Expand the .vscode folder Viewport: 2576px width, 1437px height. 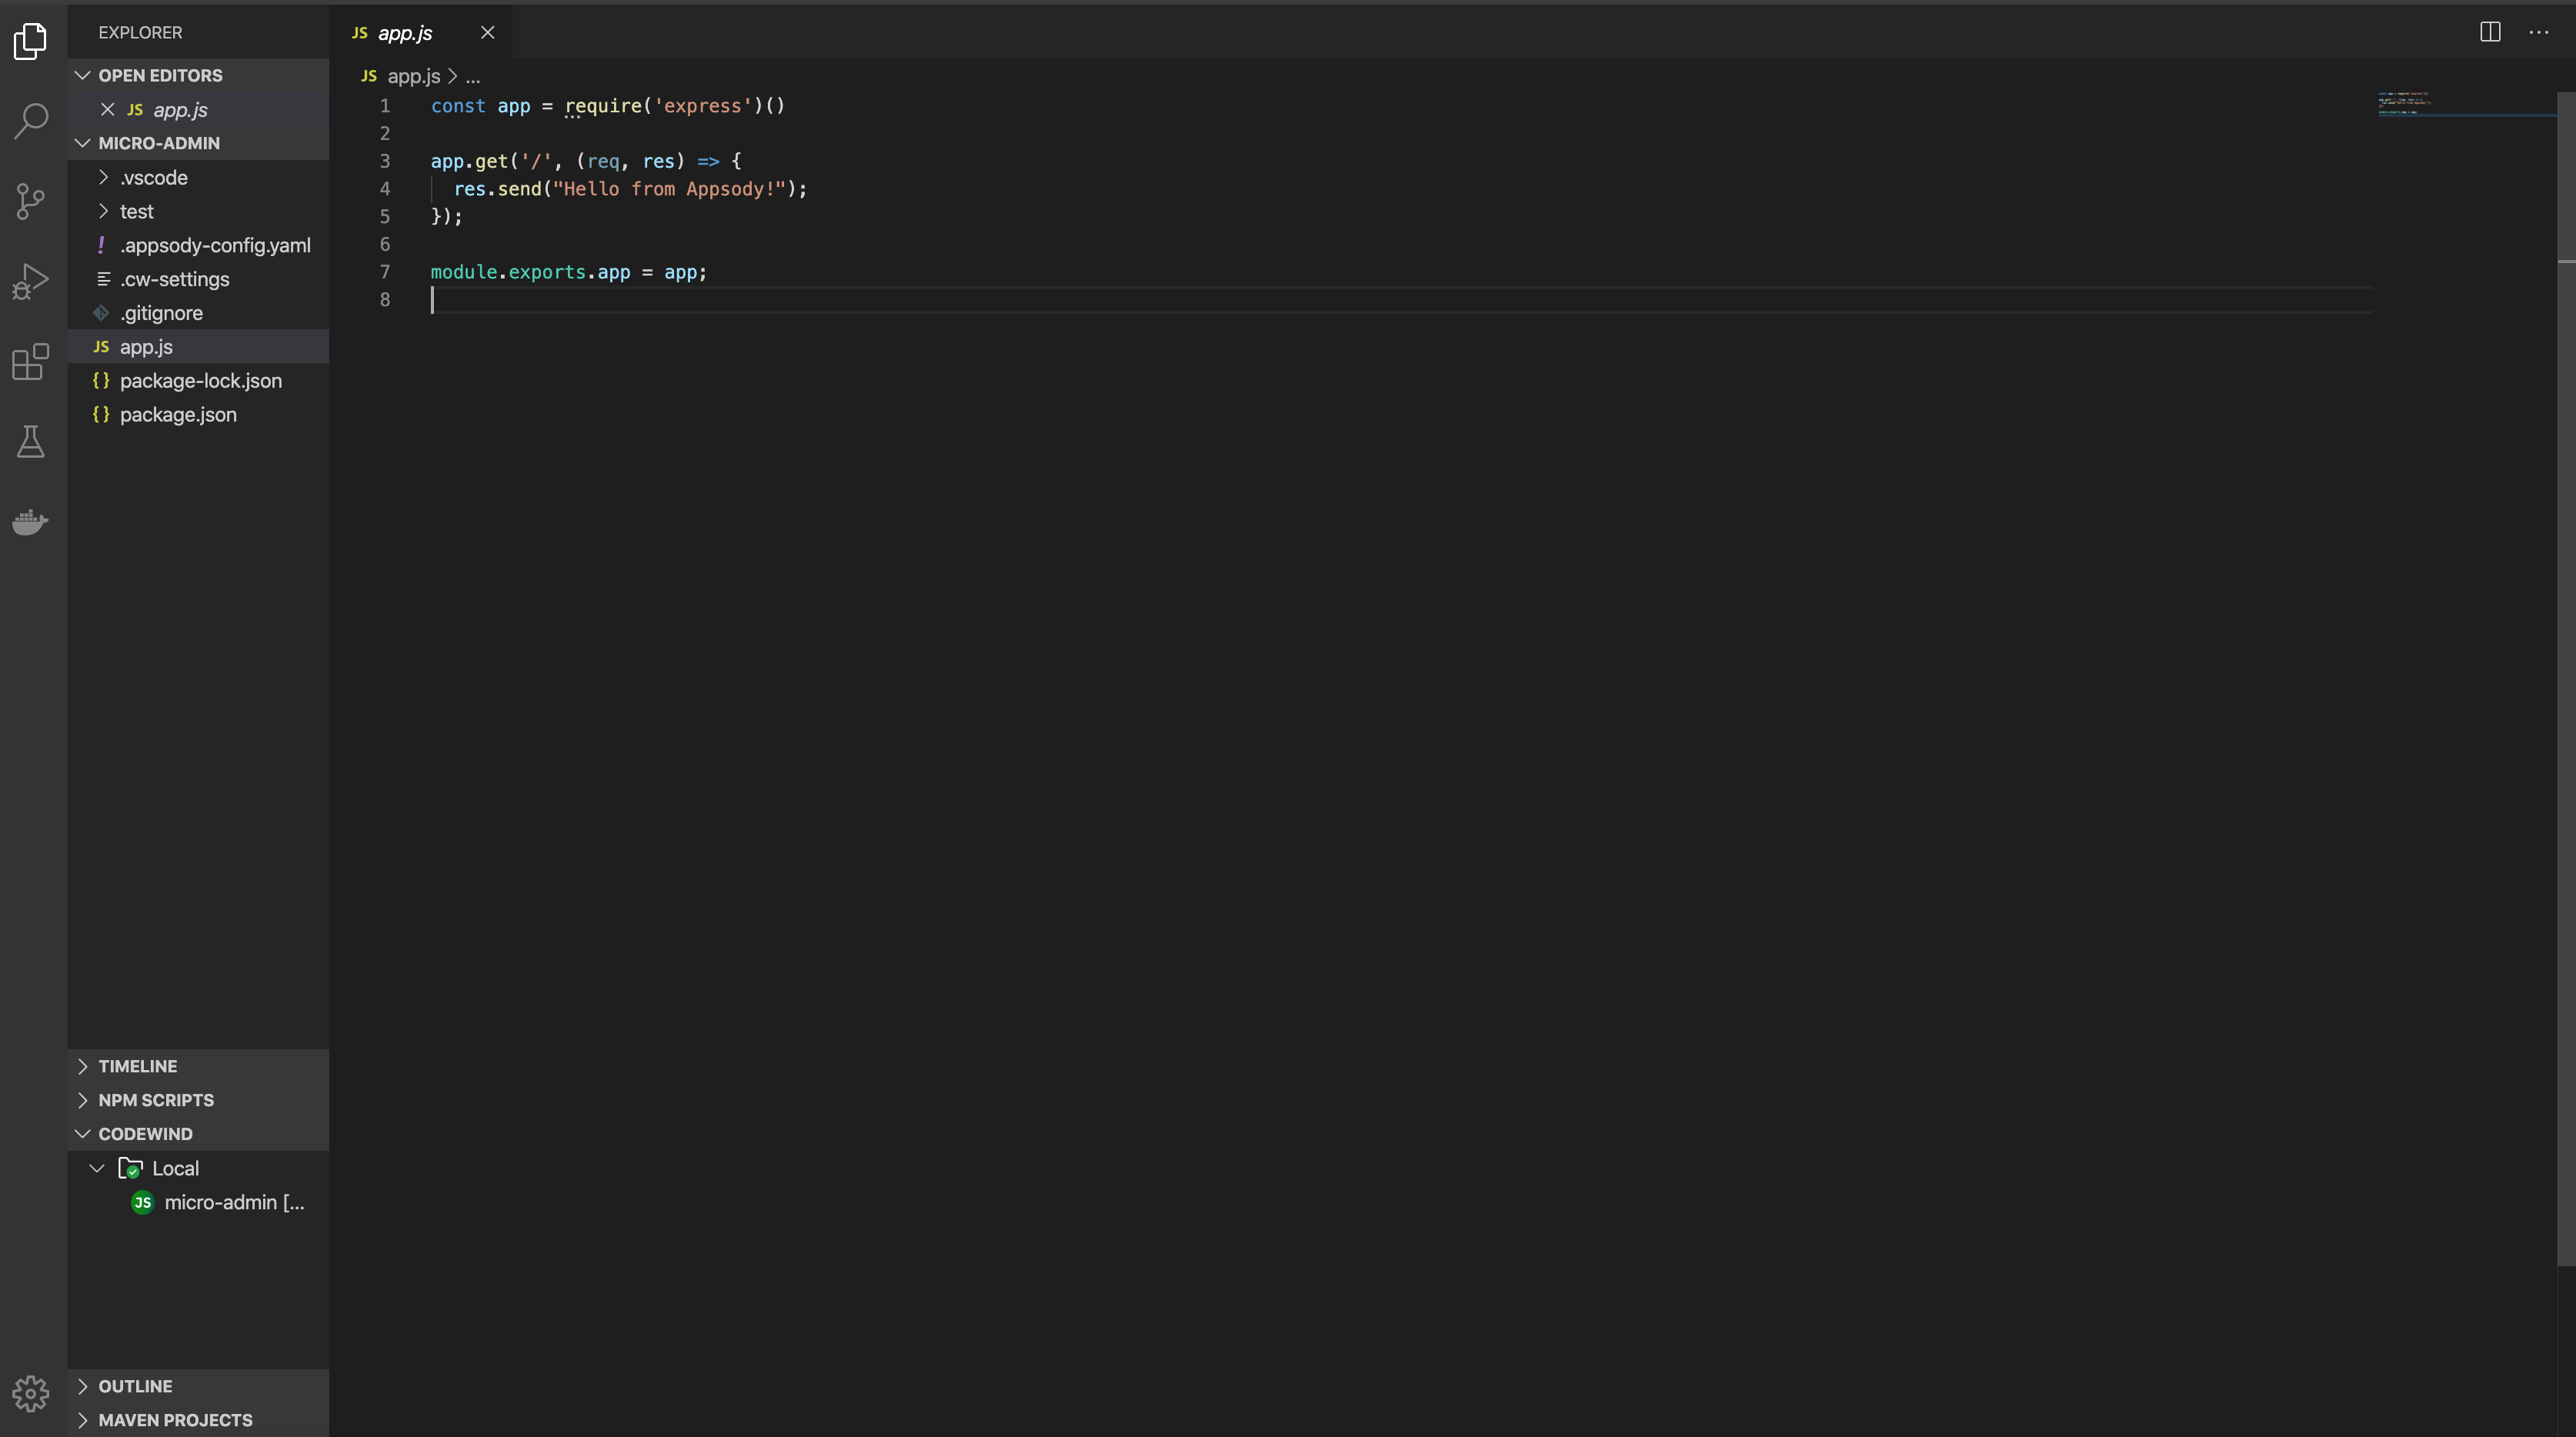point(153,177)
